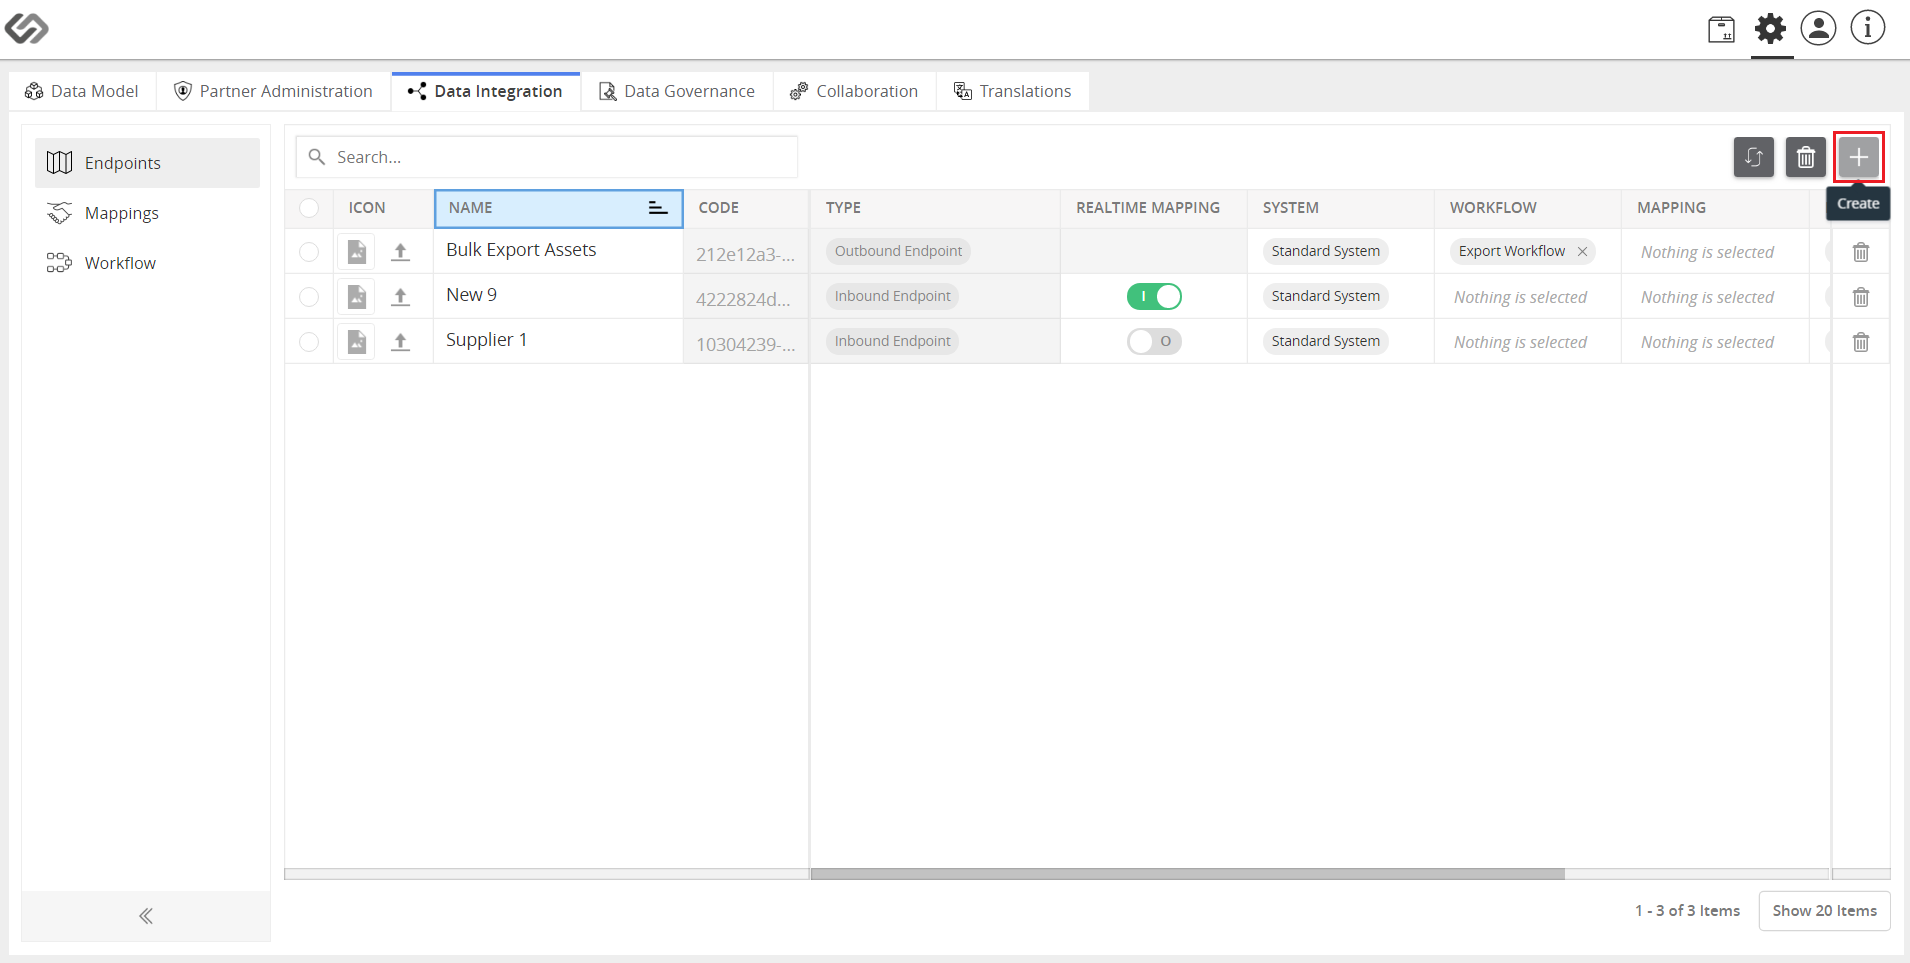Turn on realtime mapping for Supplier 1
This screenshot has width=1910, height=963.
(x=1154, y=342)
